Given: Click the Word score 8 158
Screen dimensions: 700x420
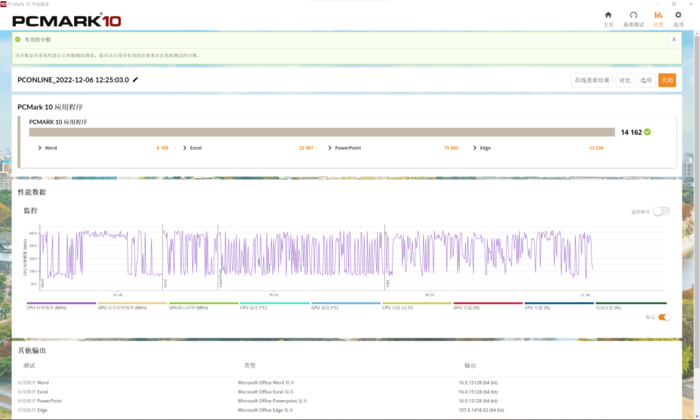Looking at the screenshot, I should pyautogui.click(x=162, y=148).
